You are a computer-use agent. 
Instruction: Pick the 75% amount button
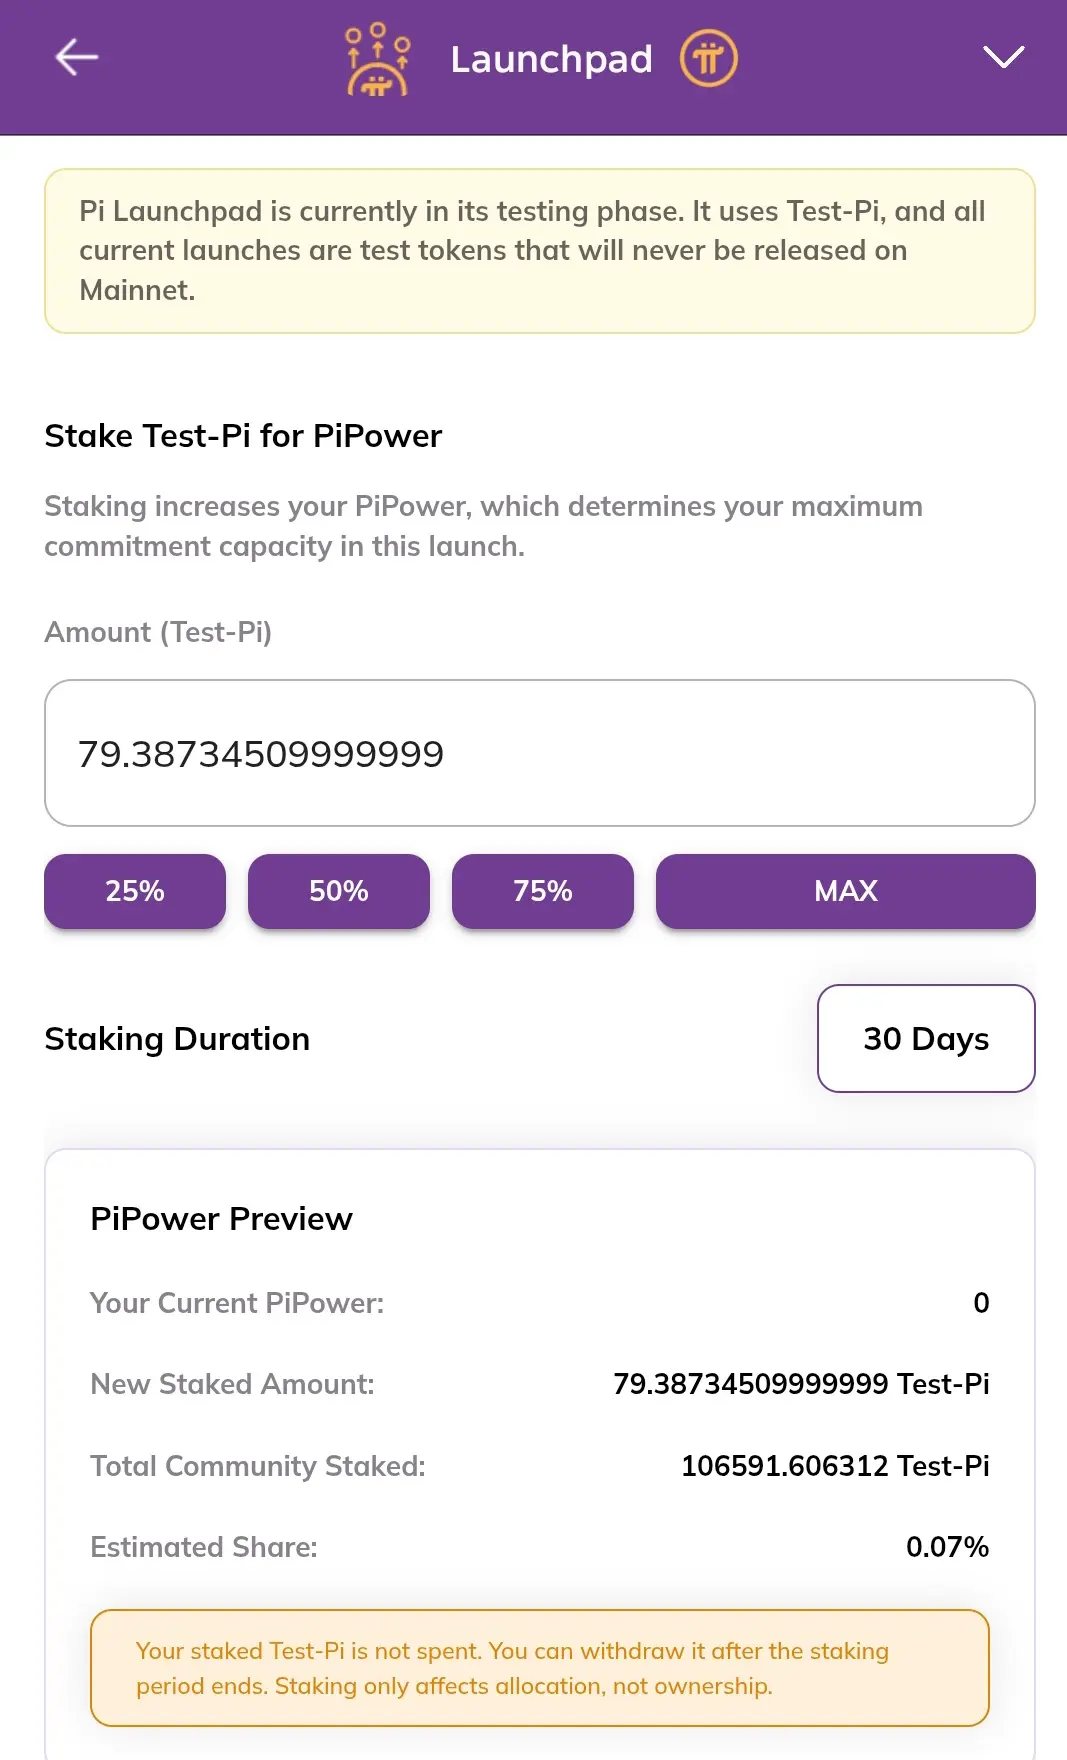coord(543,891)
